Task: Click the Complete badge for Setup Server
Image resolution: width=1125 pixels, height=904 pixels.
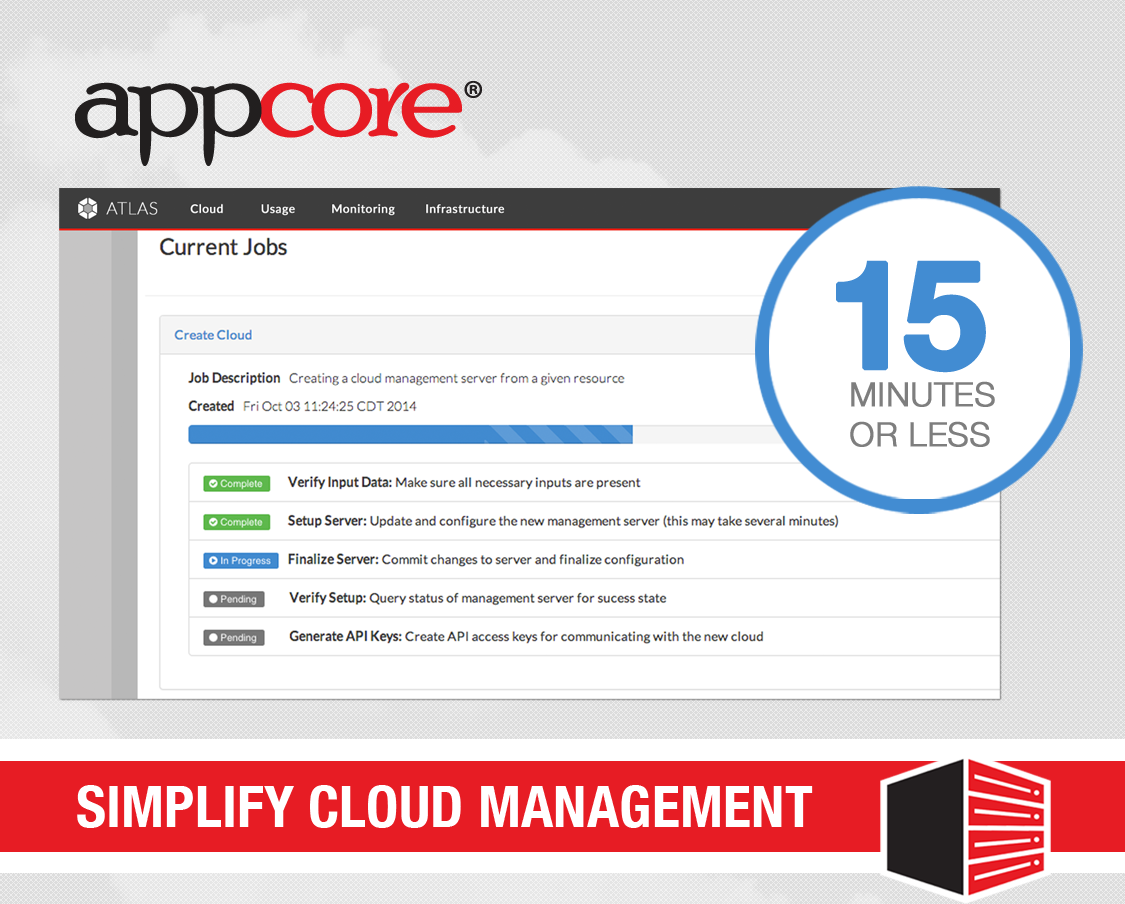Action: click(x=237, y=522)
